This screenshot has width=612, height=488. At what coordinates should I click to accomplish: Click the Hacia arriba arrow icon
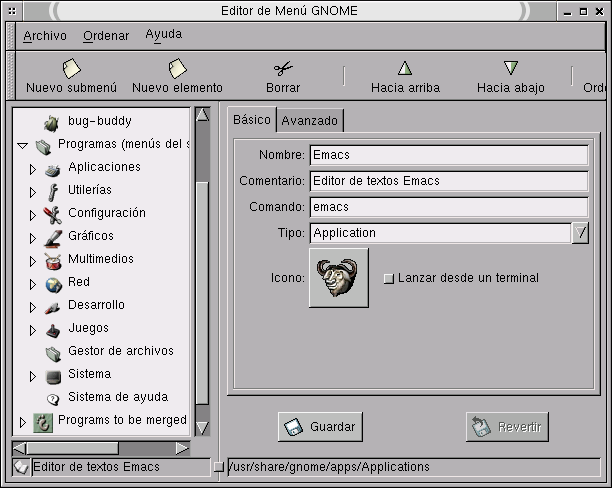point(405,68)
